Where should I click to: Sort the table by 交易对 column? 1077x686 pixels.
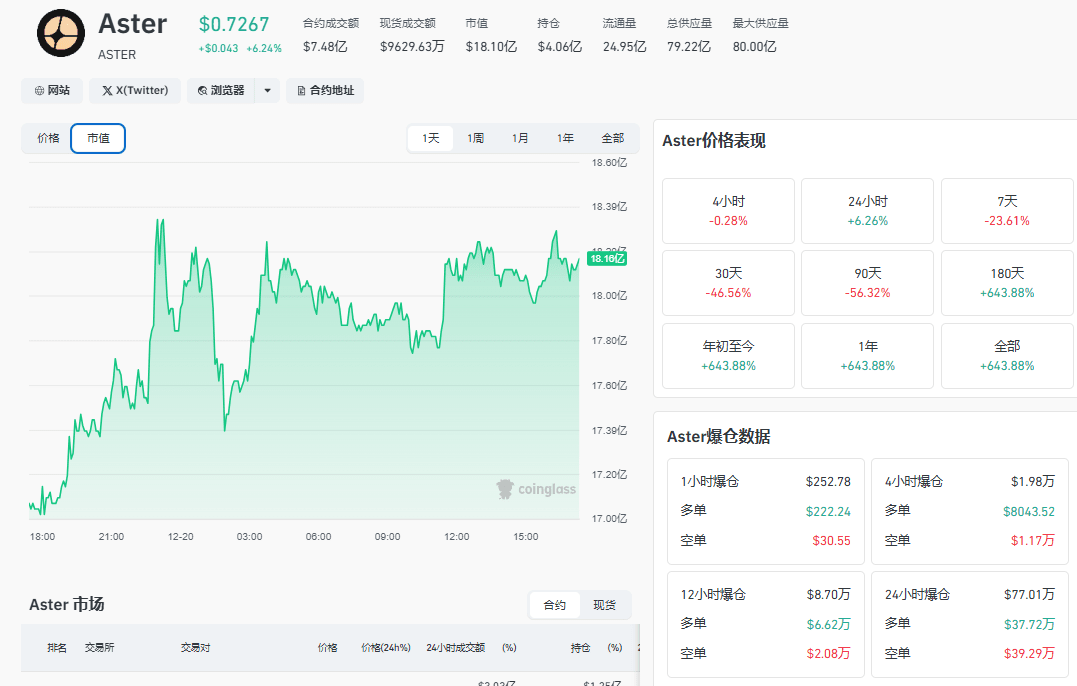tap(195, 648)
